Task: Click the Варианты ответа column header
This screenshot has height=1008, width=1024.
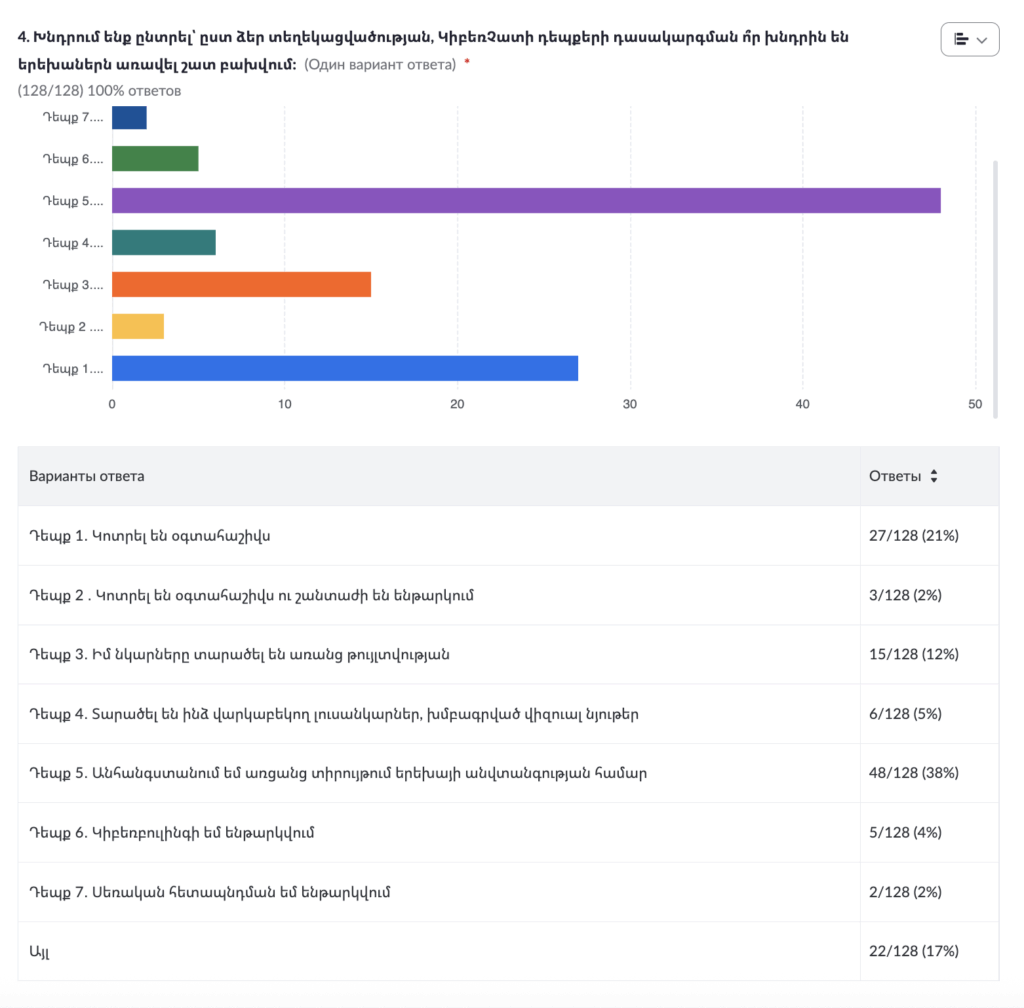Action: coord(87,476)
